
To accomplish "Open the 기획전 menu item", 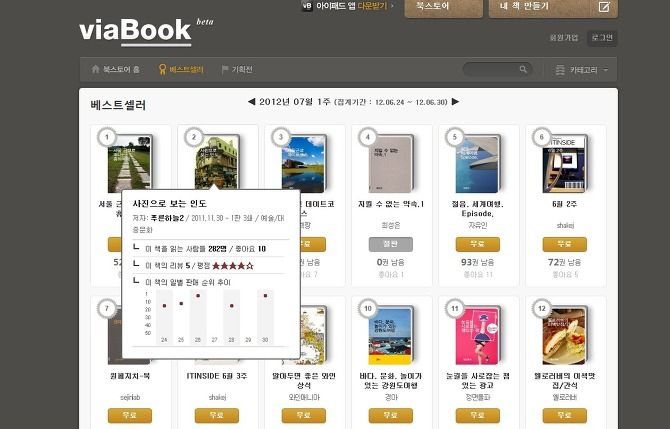I will coord(237,69).
